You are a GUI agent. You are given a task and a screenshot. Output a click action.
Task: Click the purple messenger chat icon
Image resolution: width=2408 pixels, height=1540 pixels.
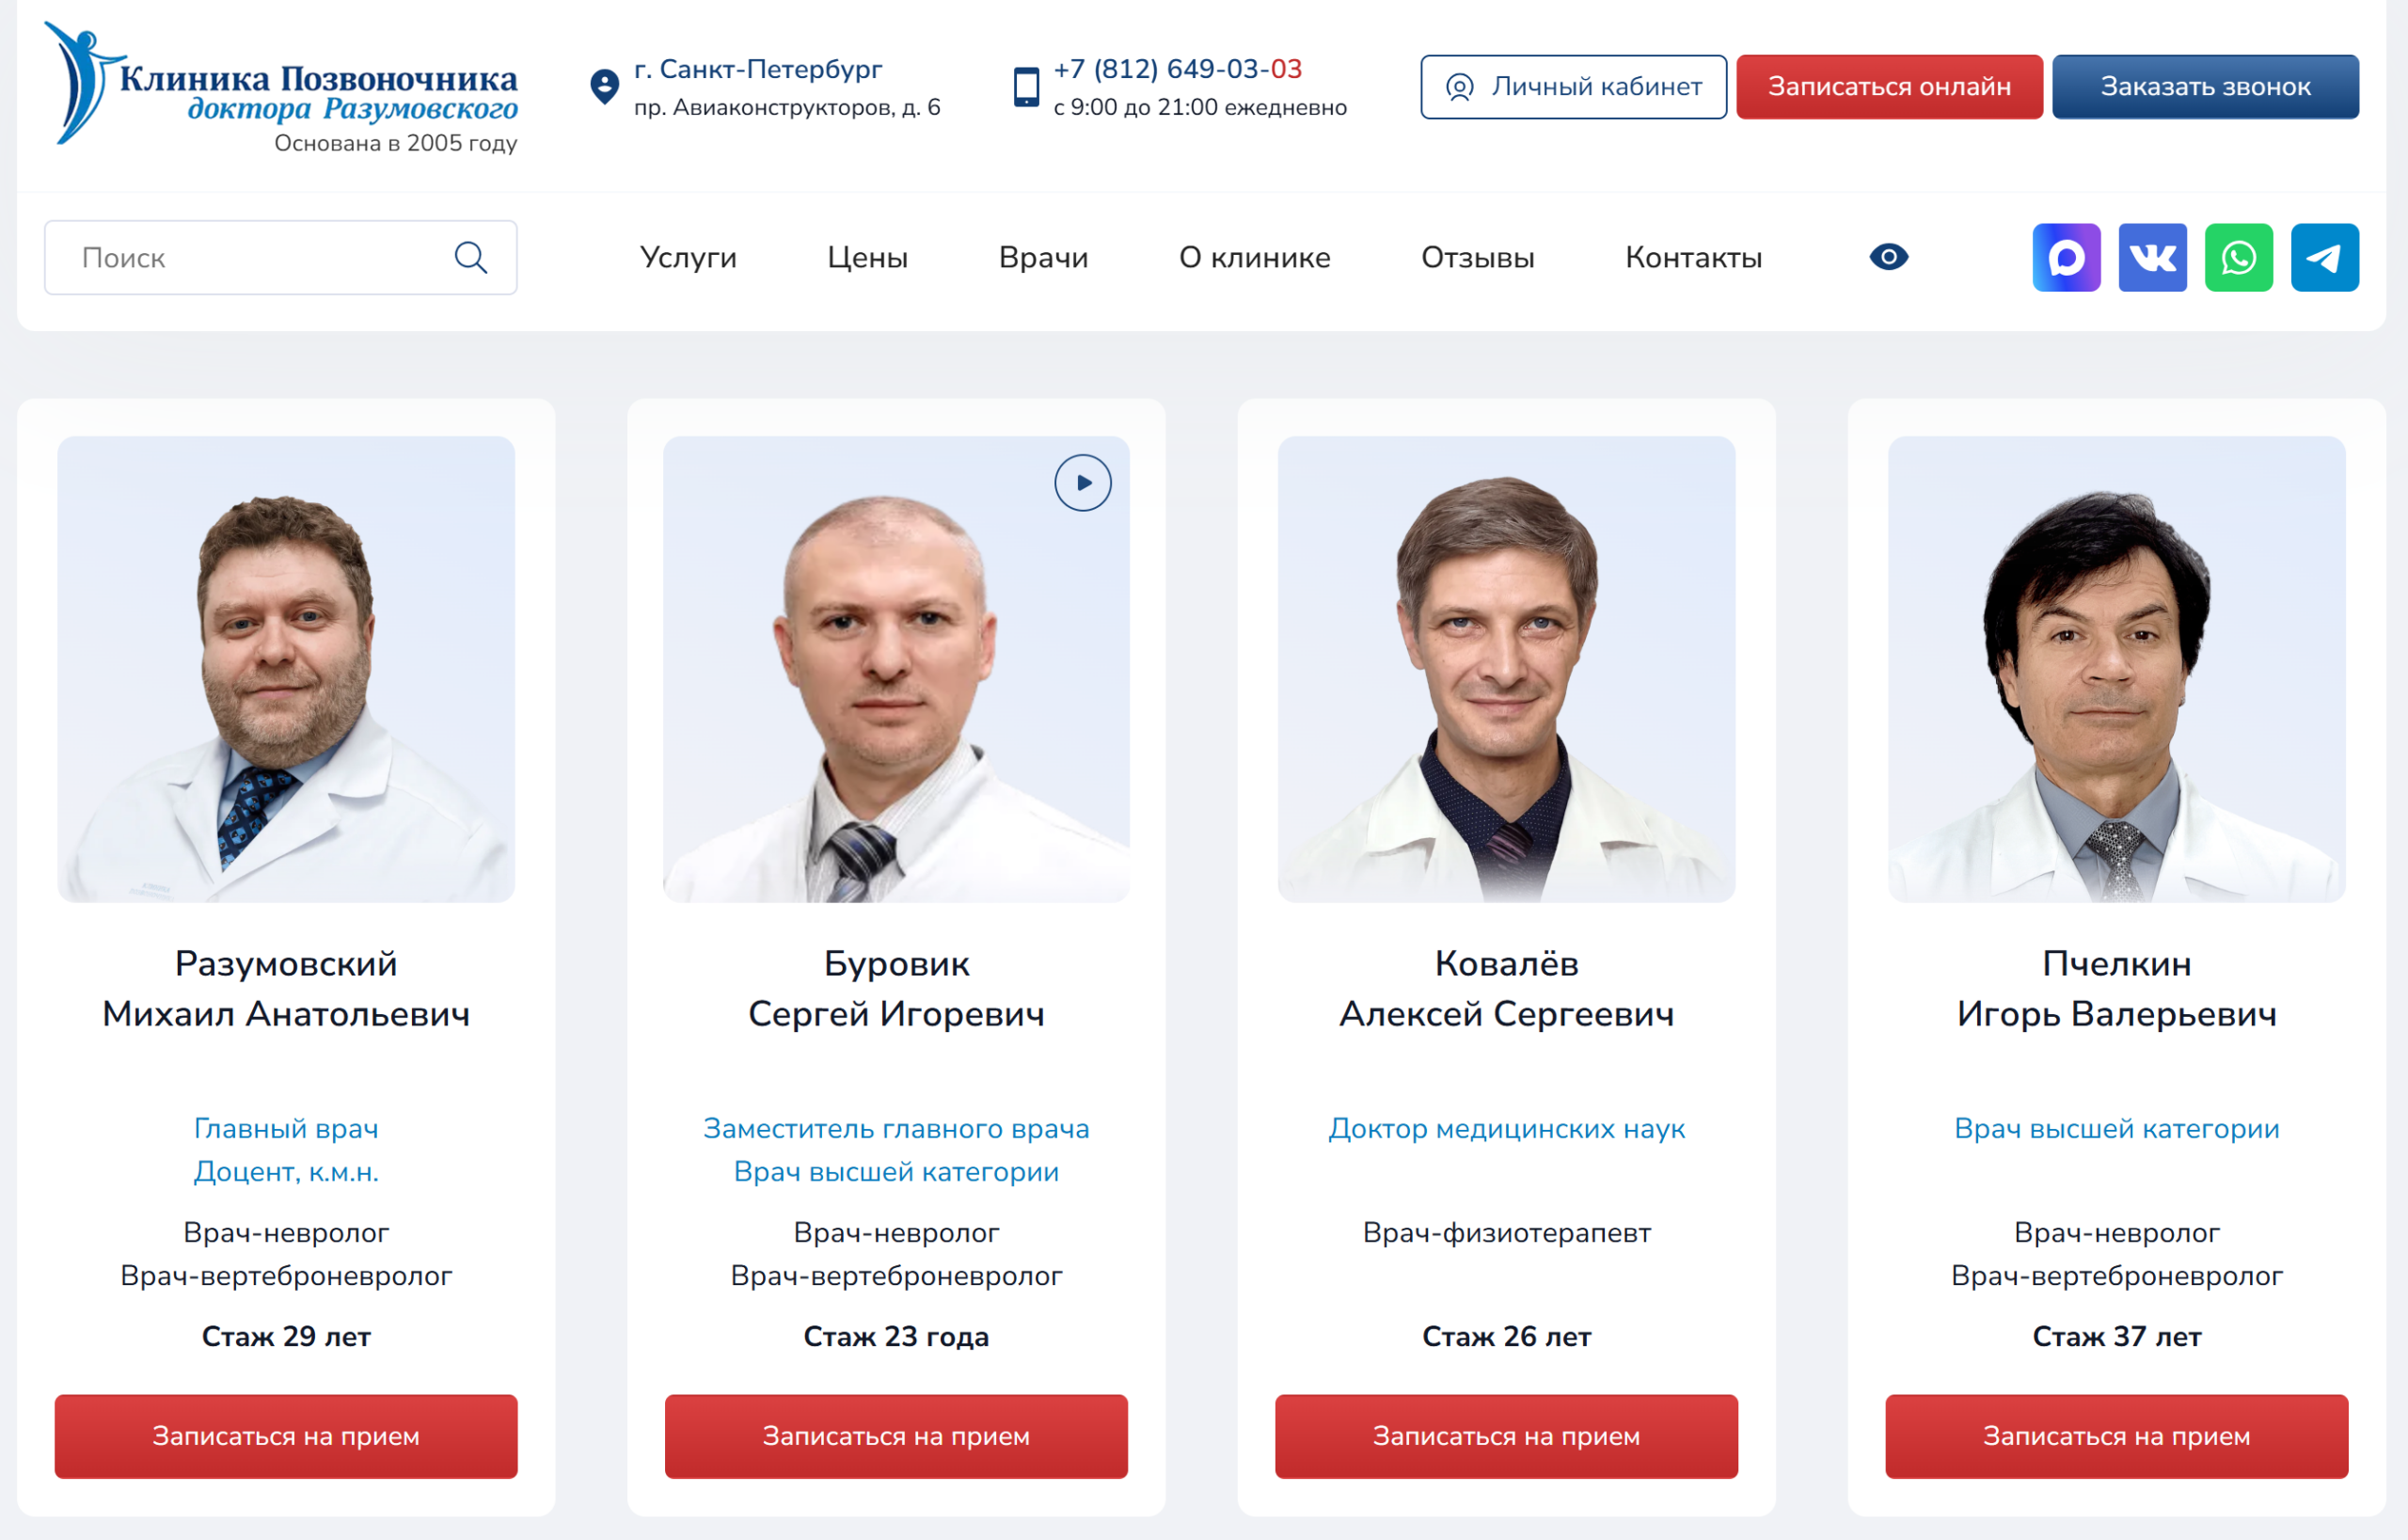(2066, 257)
